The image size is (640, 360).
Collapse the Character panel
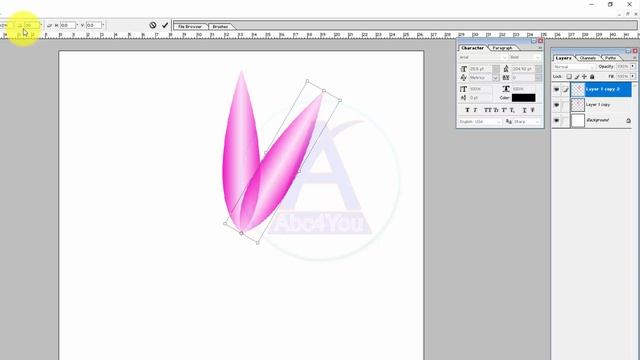coord(534,41)
